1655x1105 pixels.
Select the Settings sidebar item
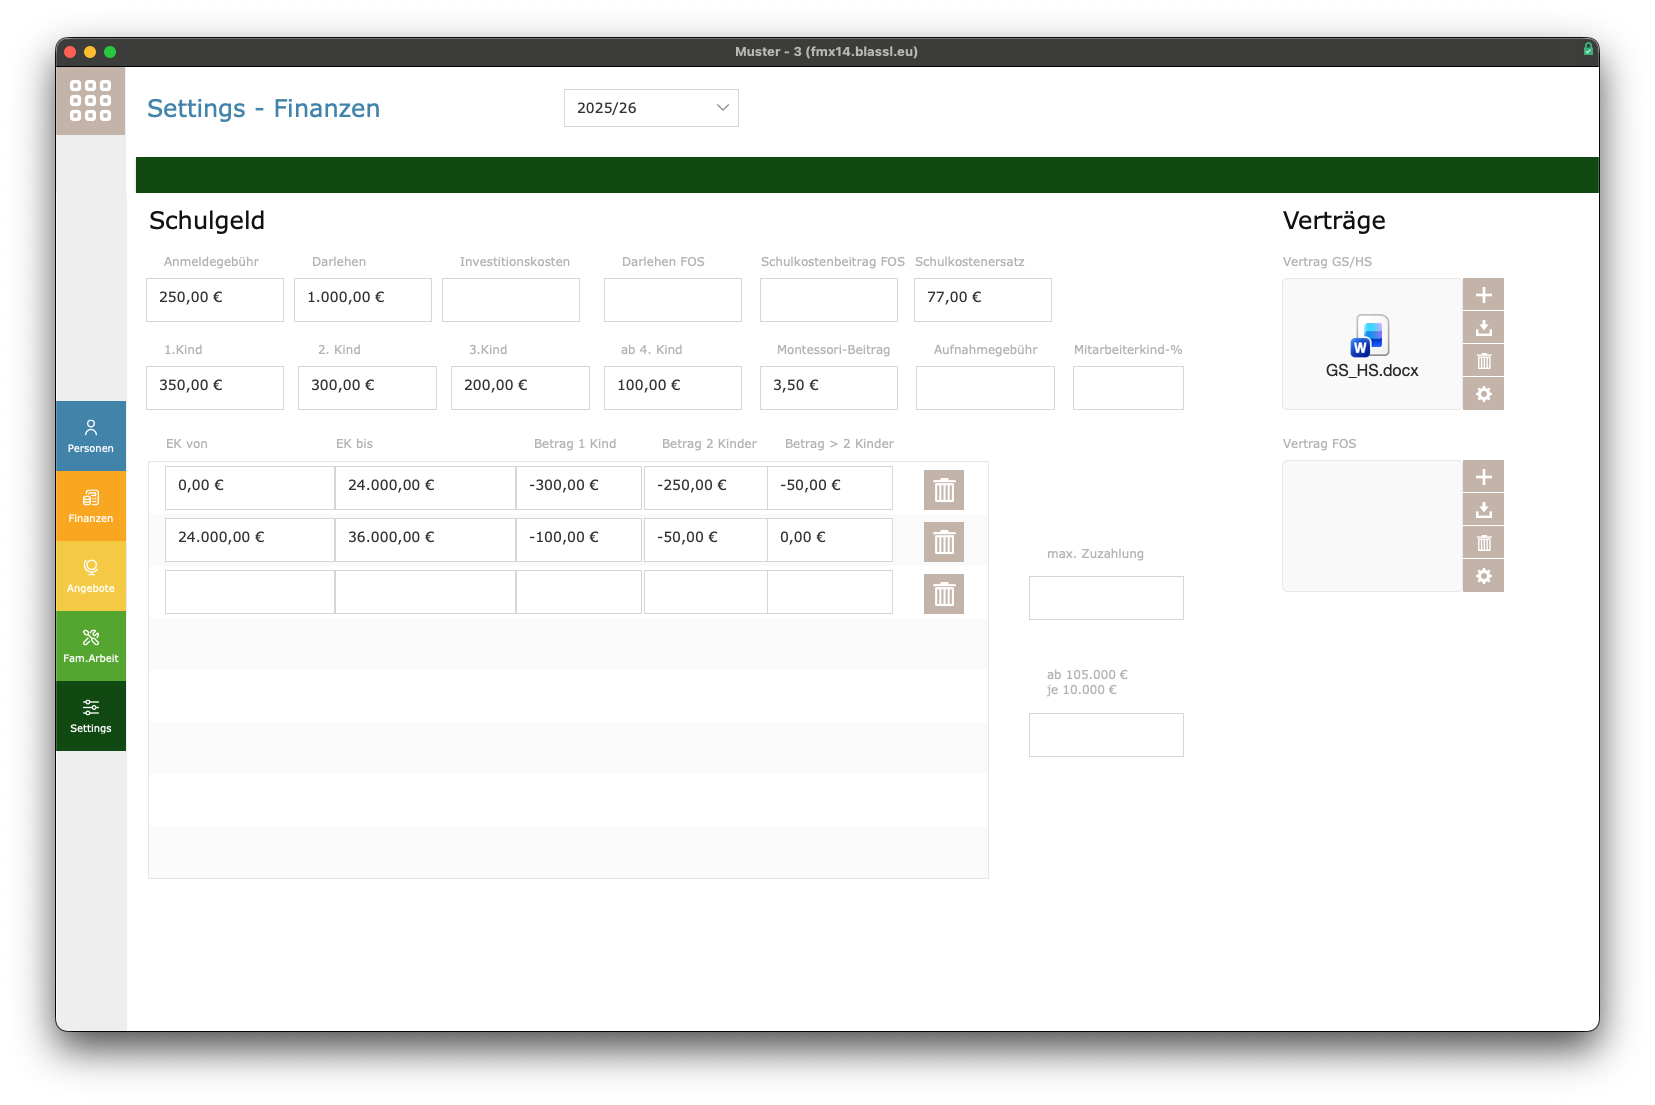pos(91,716)
